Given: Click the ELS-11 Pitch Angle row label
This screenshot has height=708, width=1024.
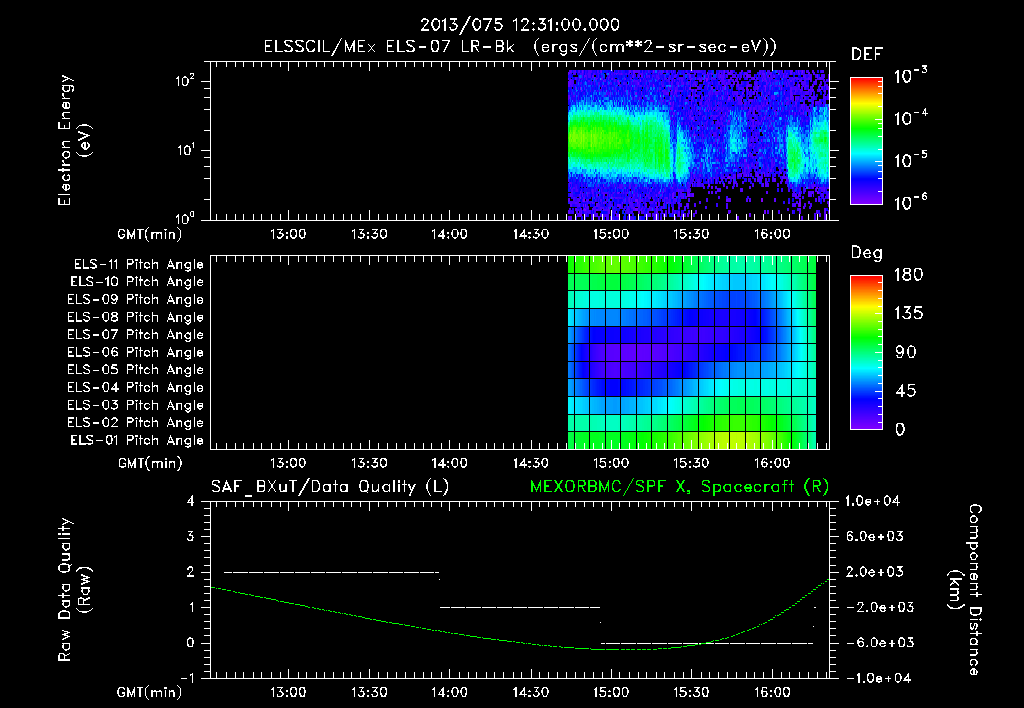Looking at the screenshot, I should pyautogui.click(x=138, y=265).
